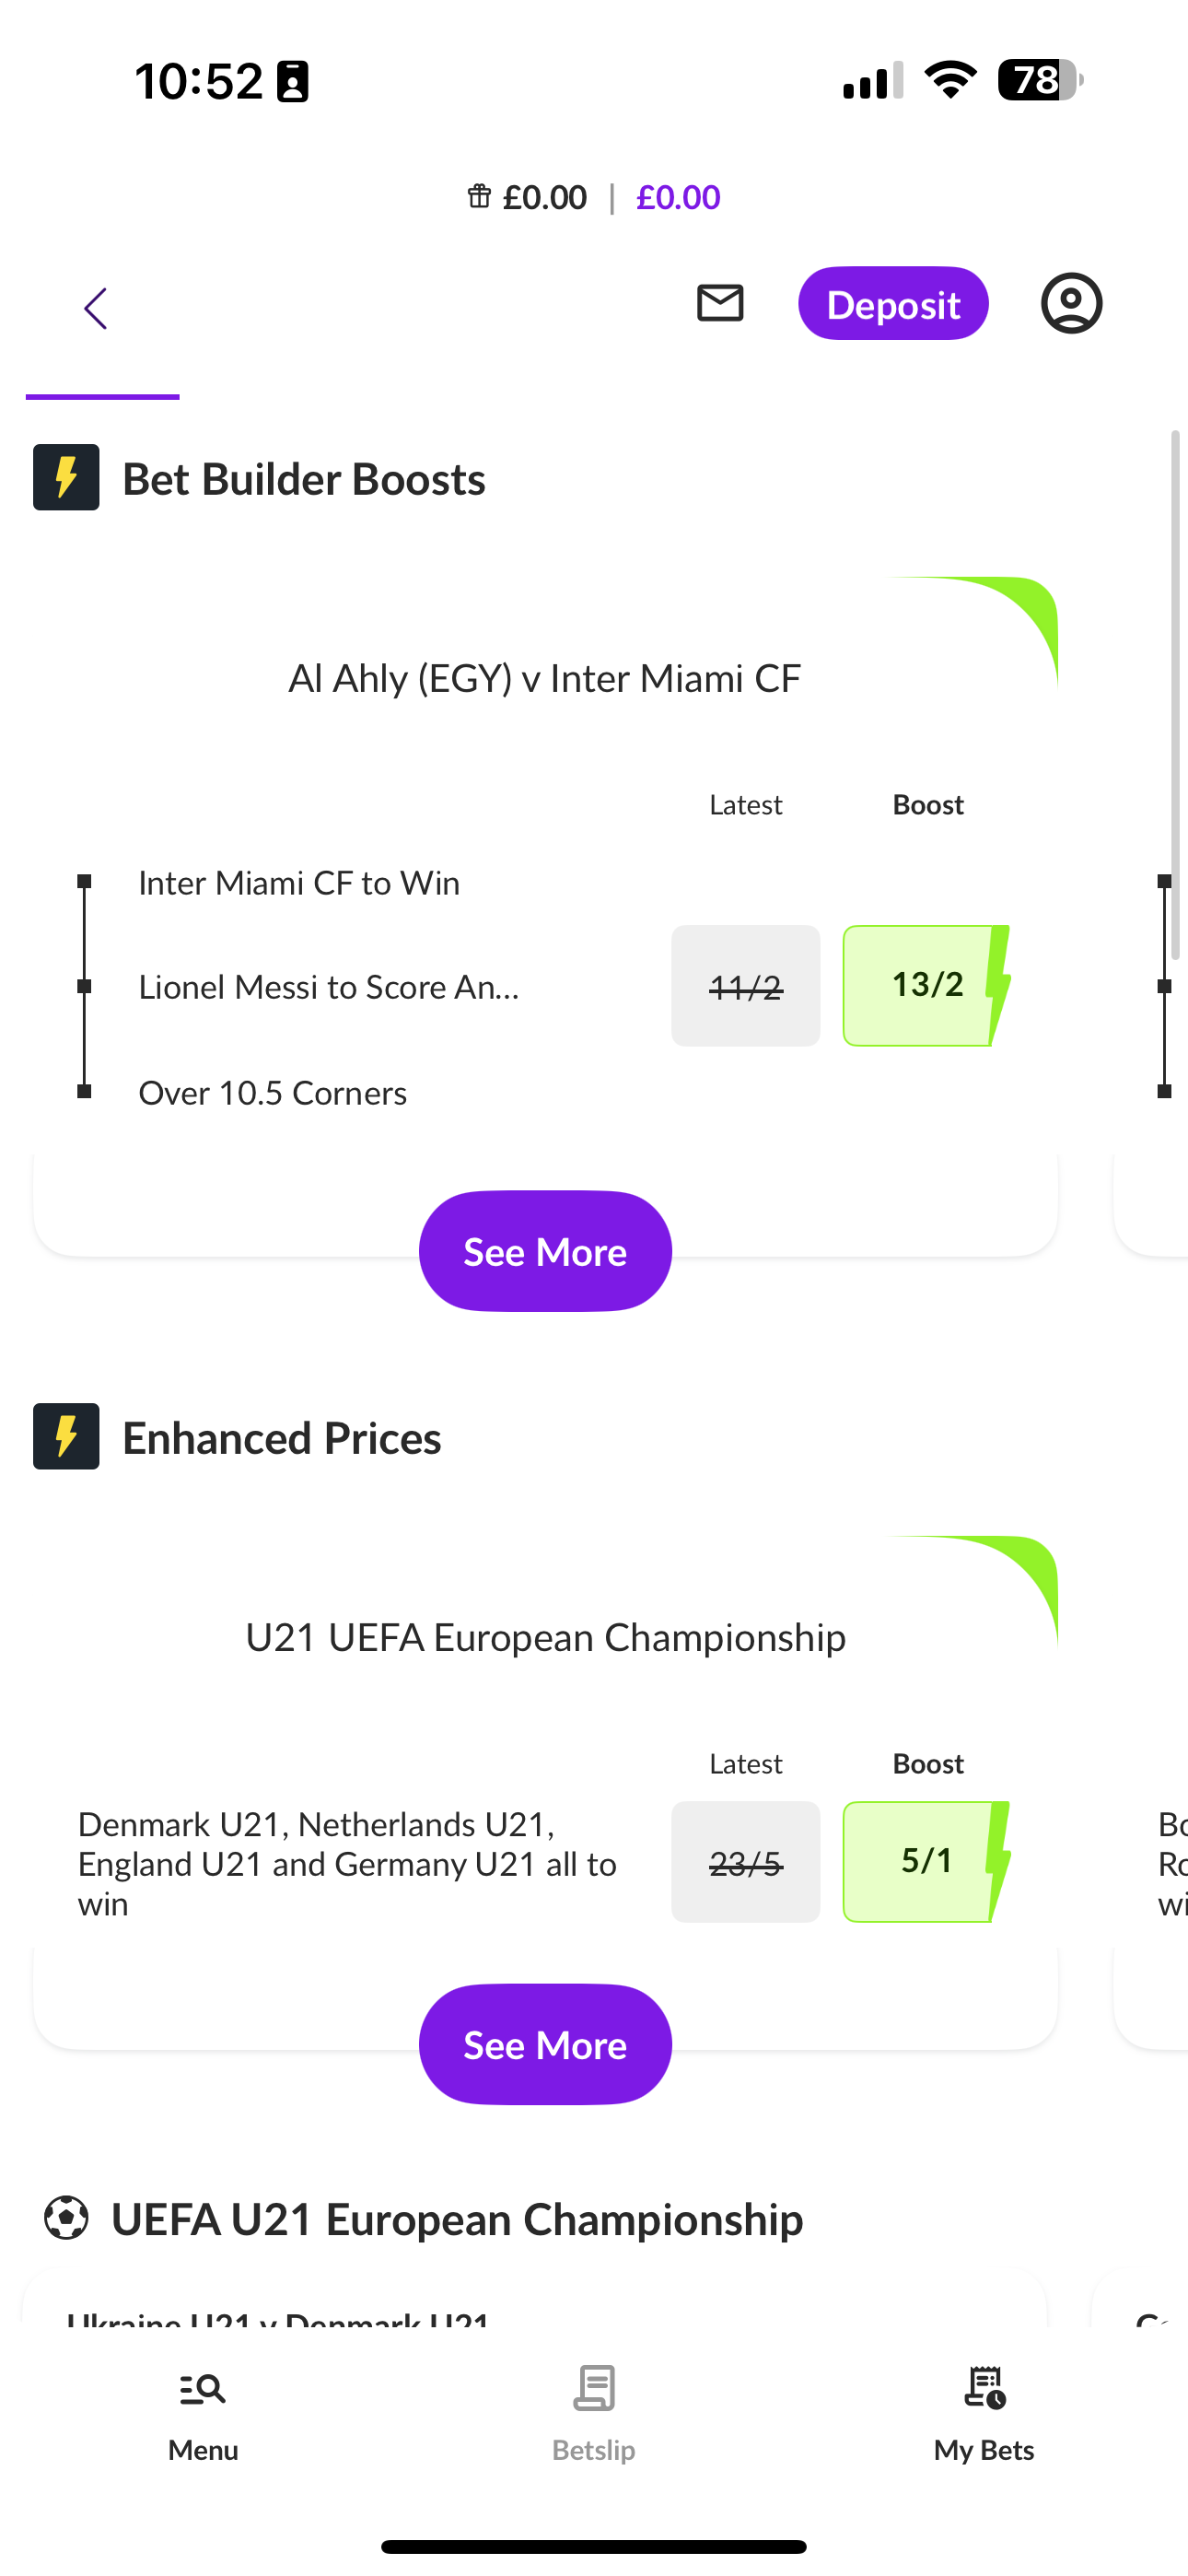Open the Betslip tab

(x=594, y=2412)
